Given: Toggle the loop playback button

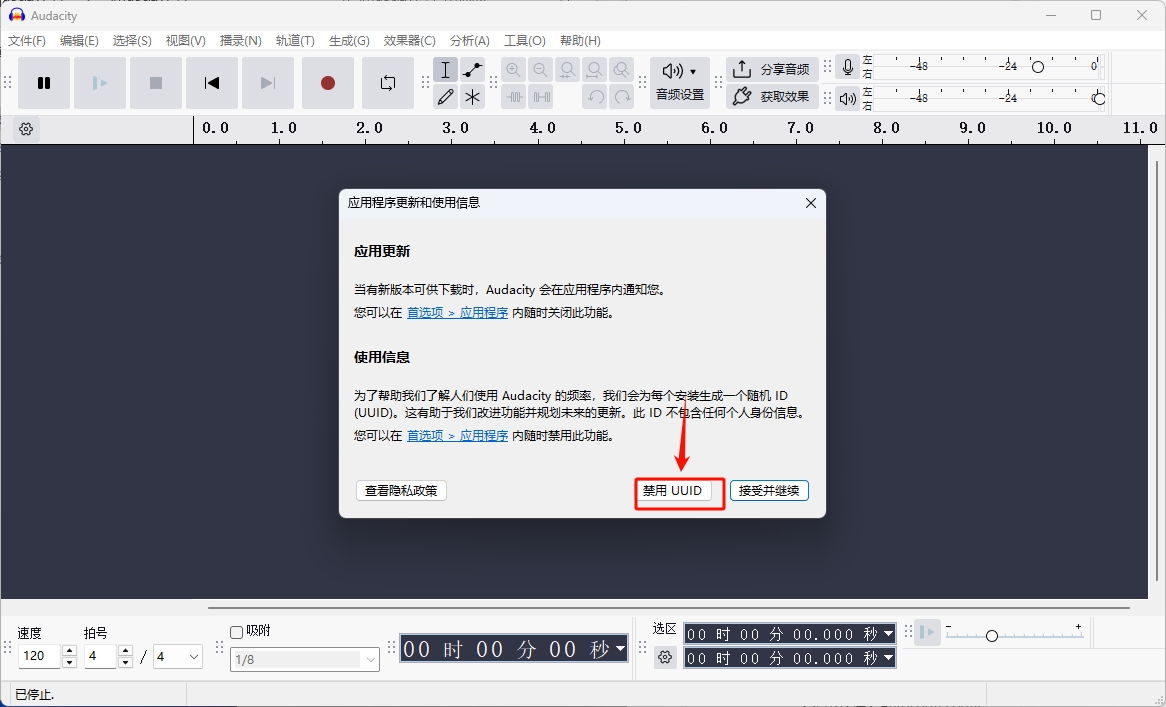Looking at the screenshot, I should (388, 83).
